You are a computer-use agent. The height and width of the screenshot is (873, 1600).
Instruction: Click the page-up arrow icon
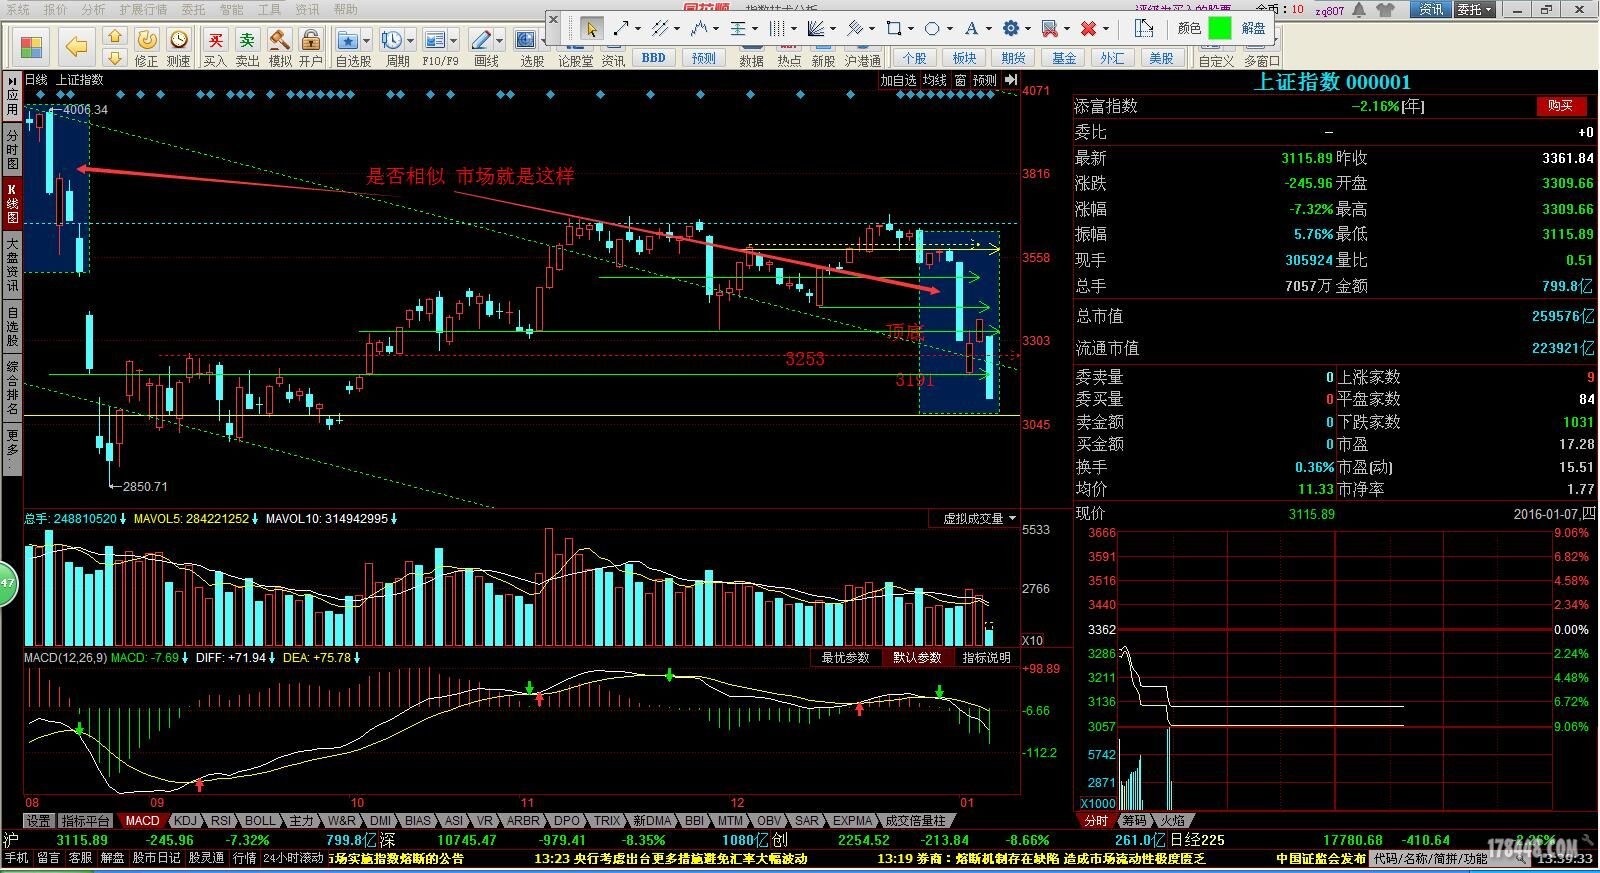coord(115,35)
